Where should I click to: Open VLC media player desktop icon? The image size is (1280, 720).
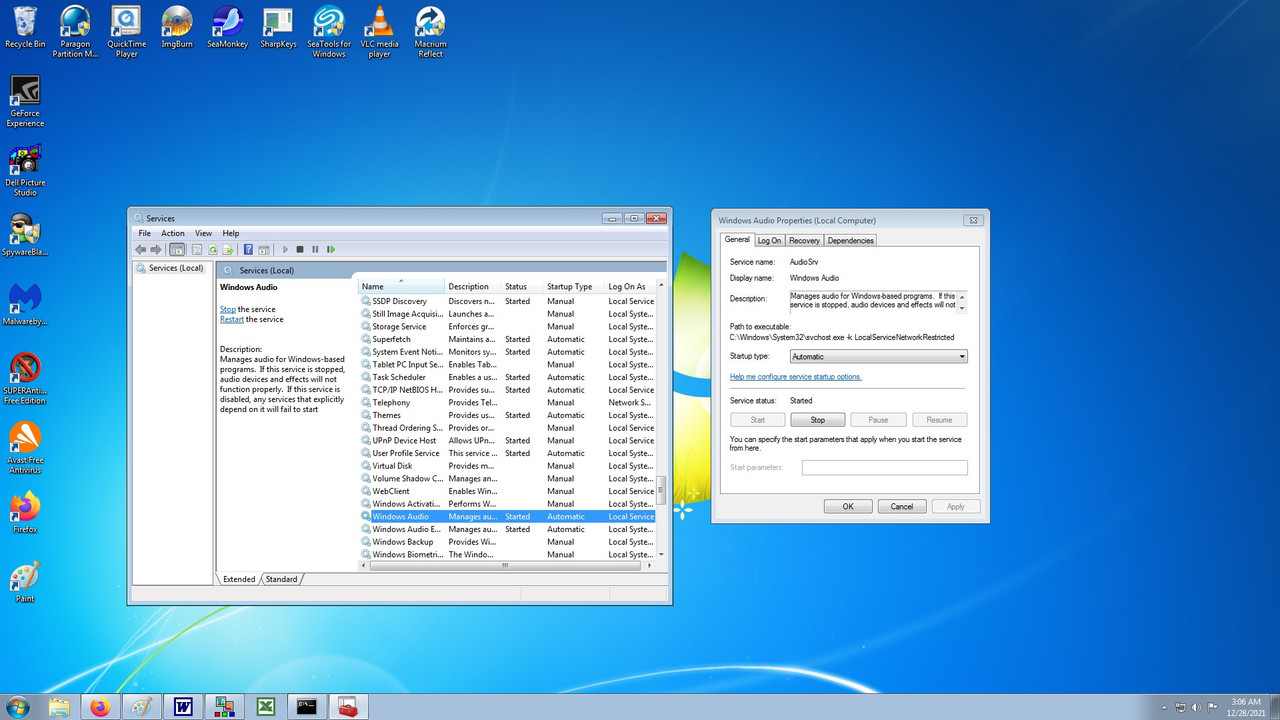tap(380, 32)
